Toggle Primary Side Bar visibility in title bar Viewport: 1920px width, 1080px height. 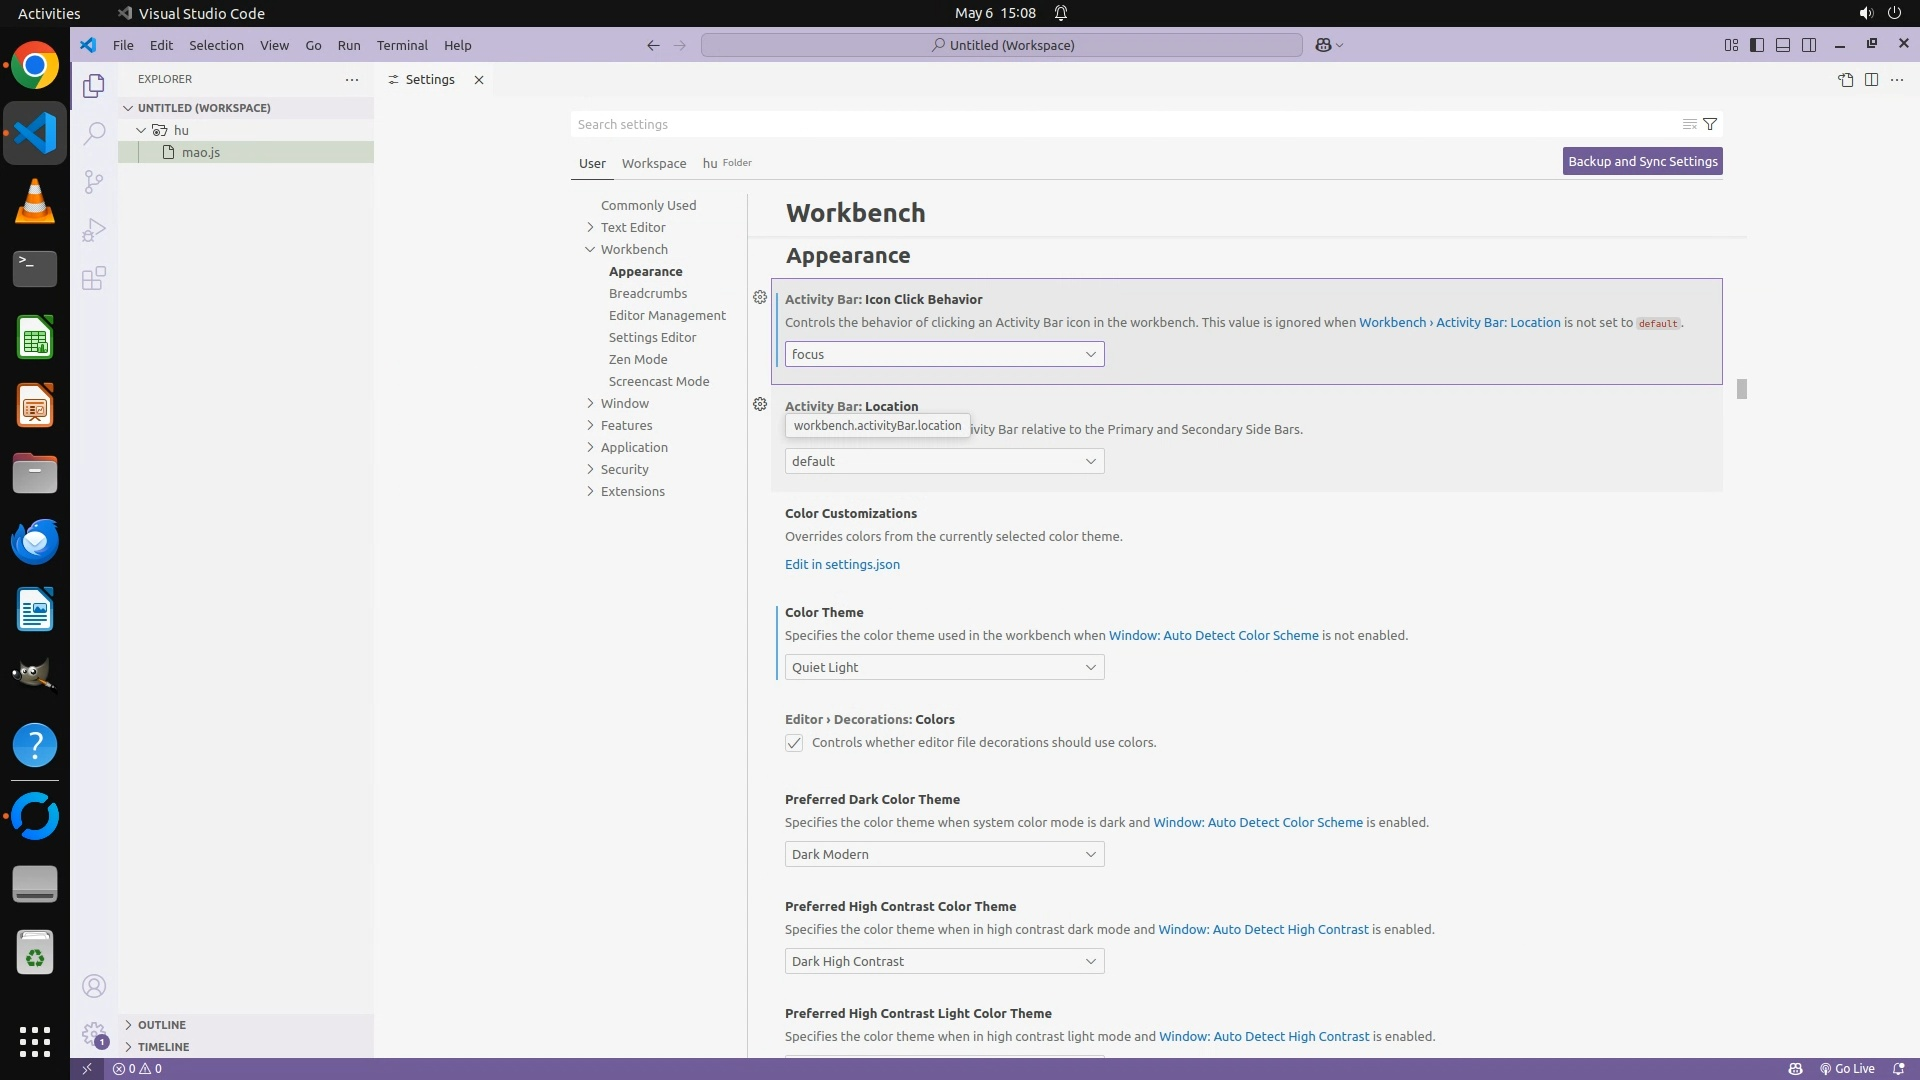1757,45
